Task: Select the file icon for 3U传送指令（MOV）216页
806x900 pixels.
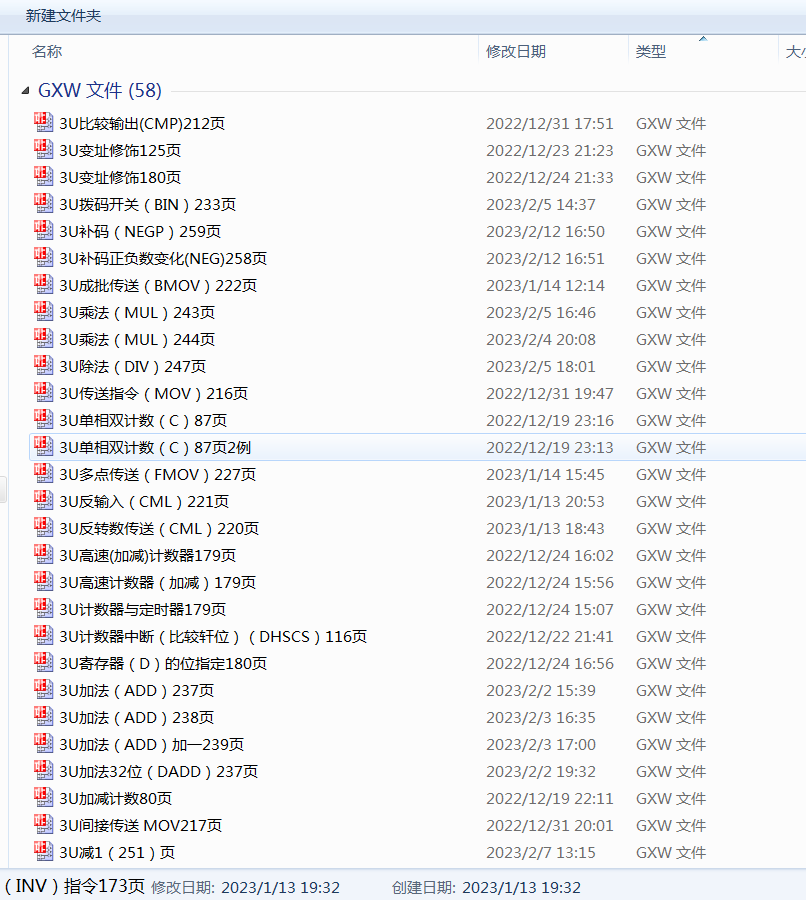Action: [43, 393]
